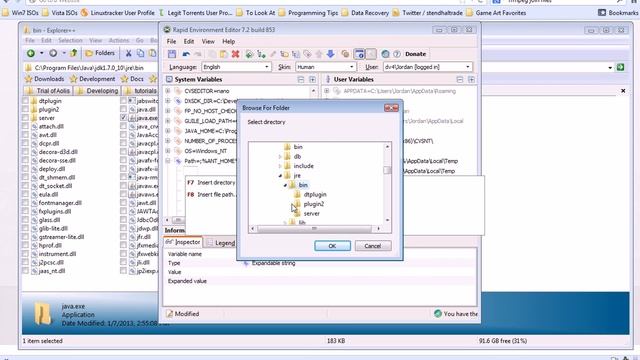
Task: Click OK in Browse For Folder
Action: pyautogui.click(x=332, y=246)
